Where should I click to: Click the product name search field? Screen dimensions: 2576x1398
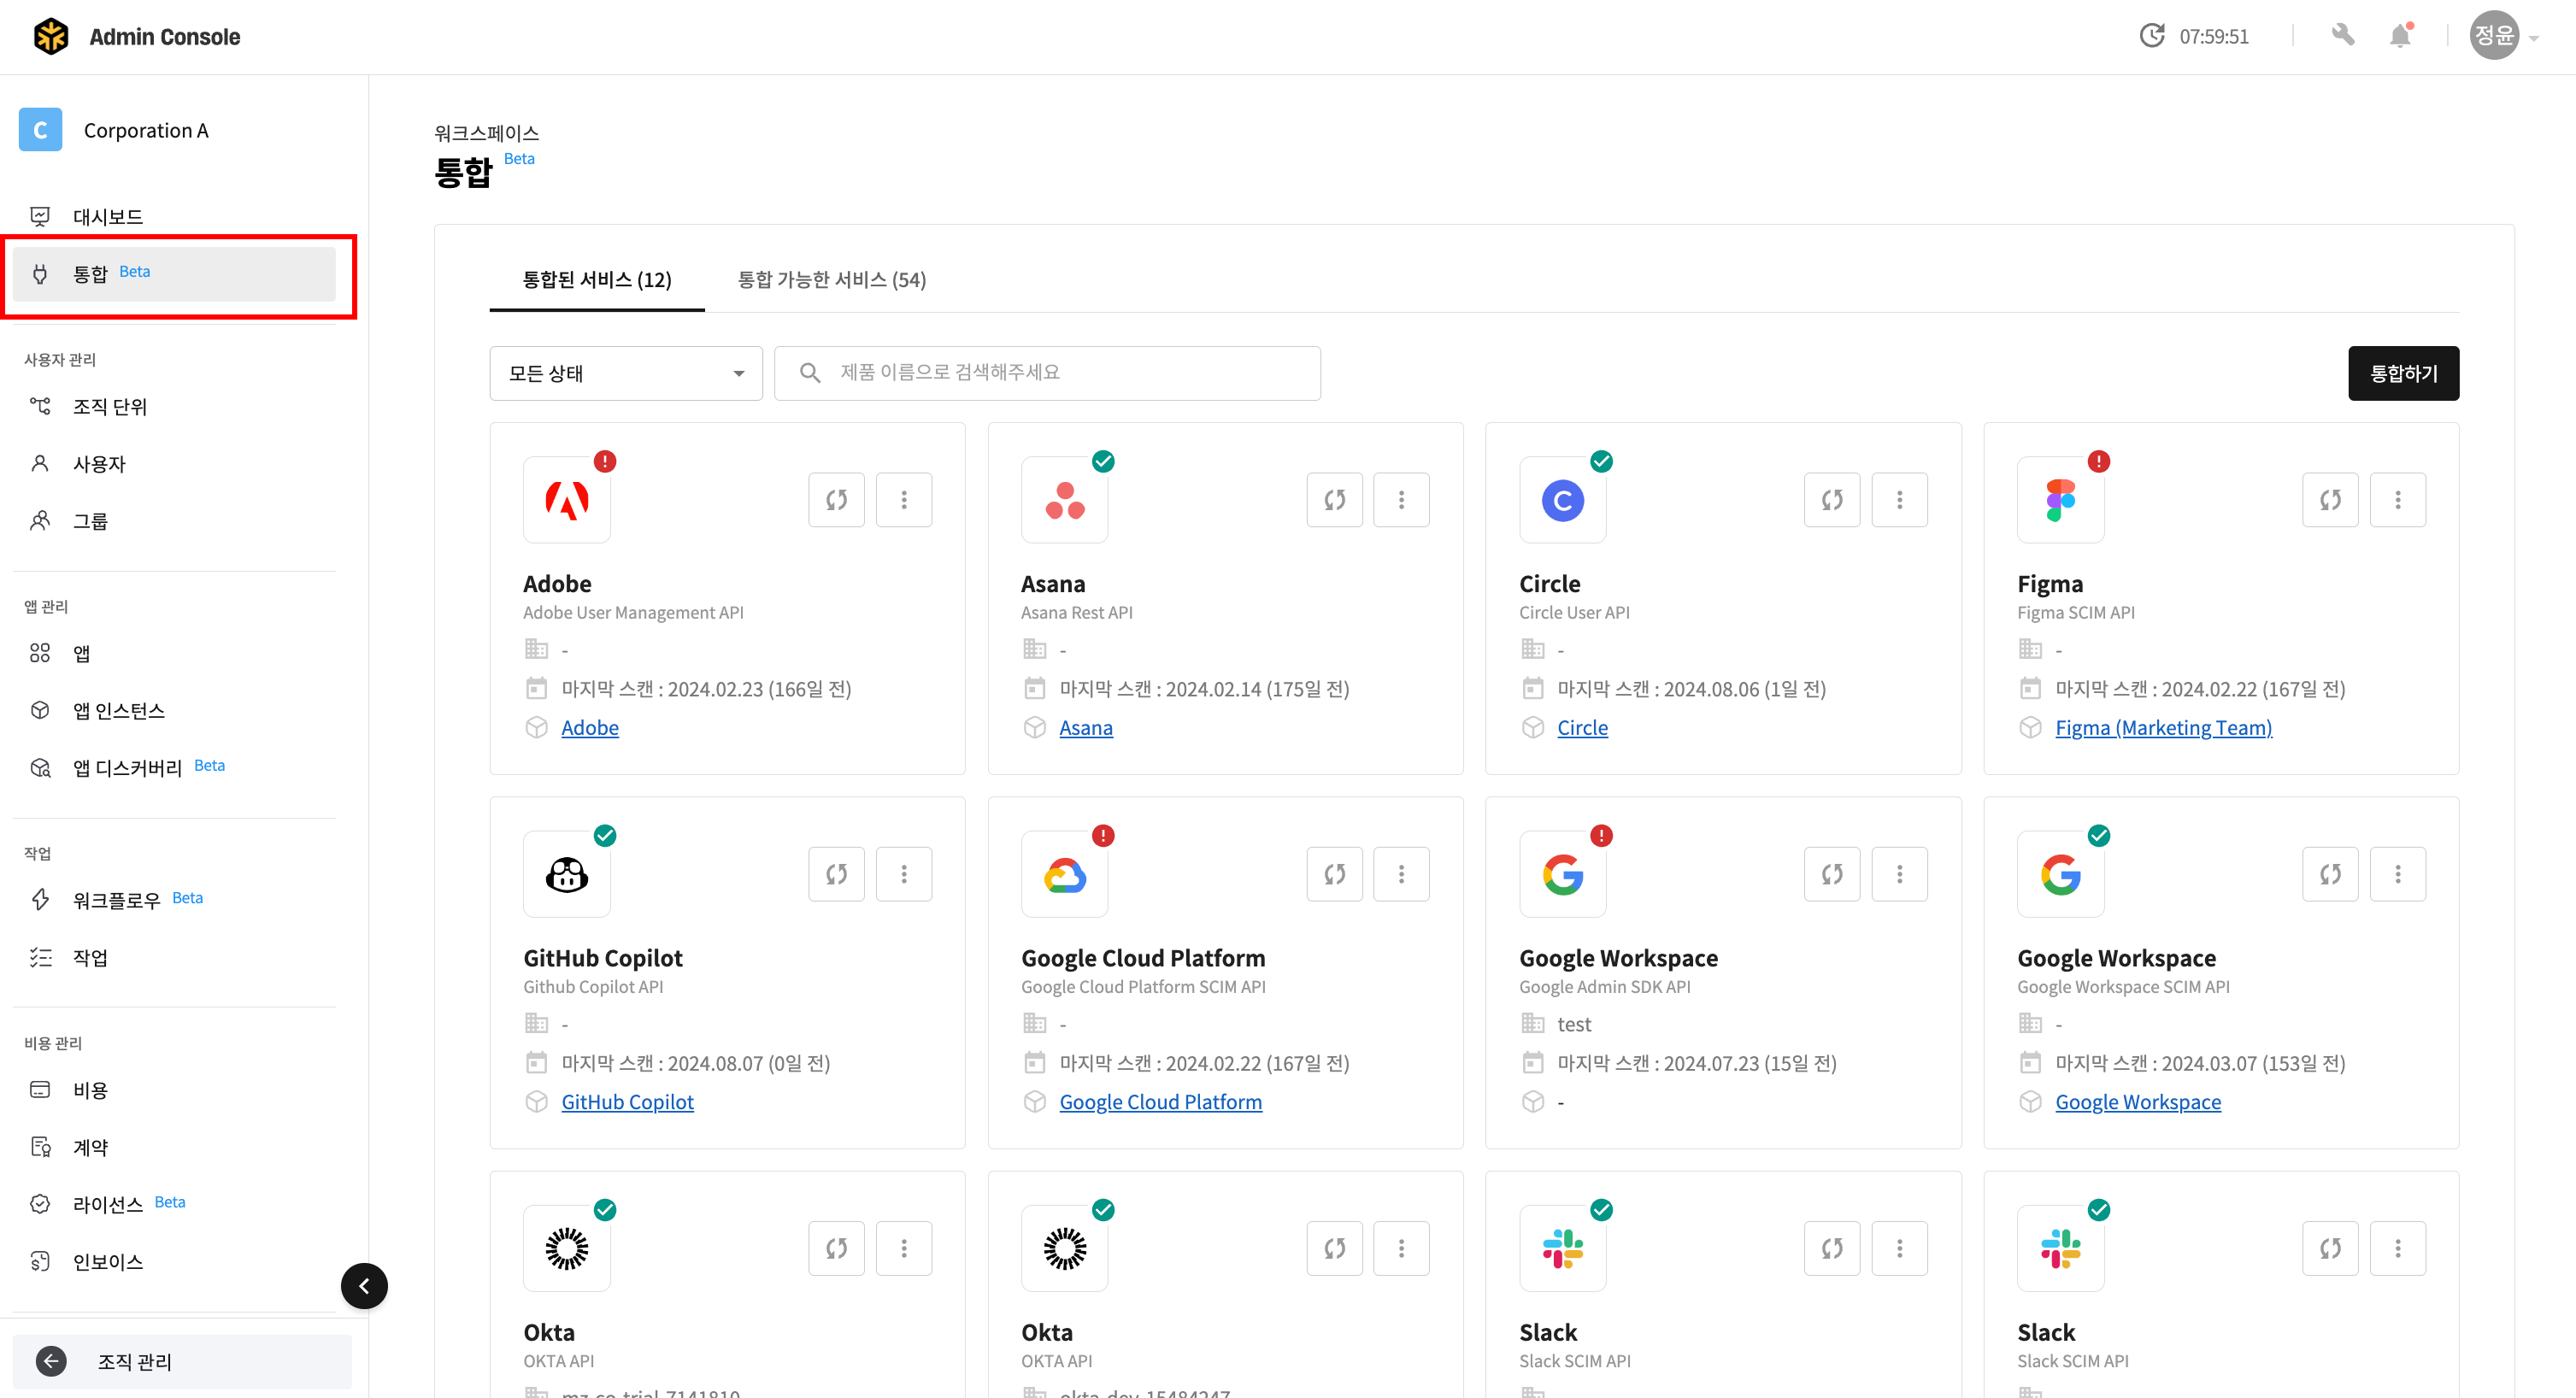1047,373
